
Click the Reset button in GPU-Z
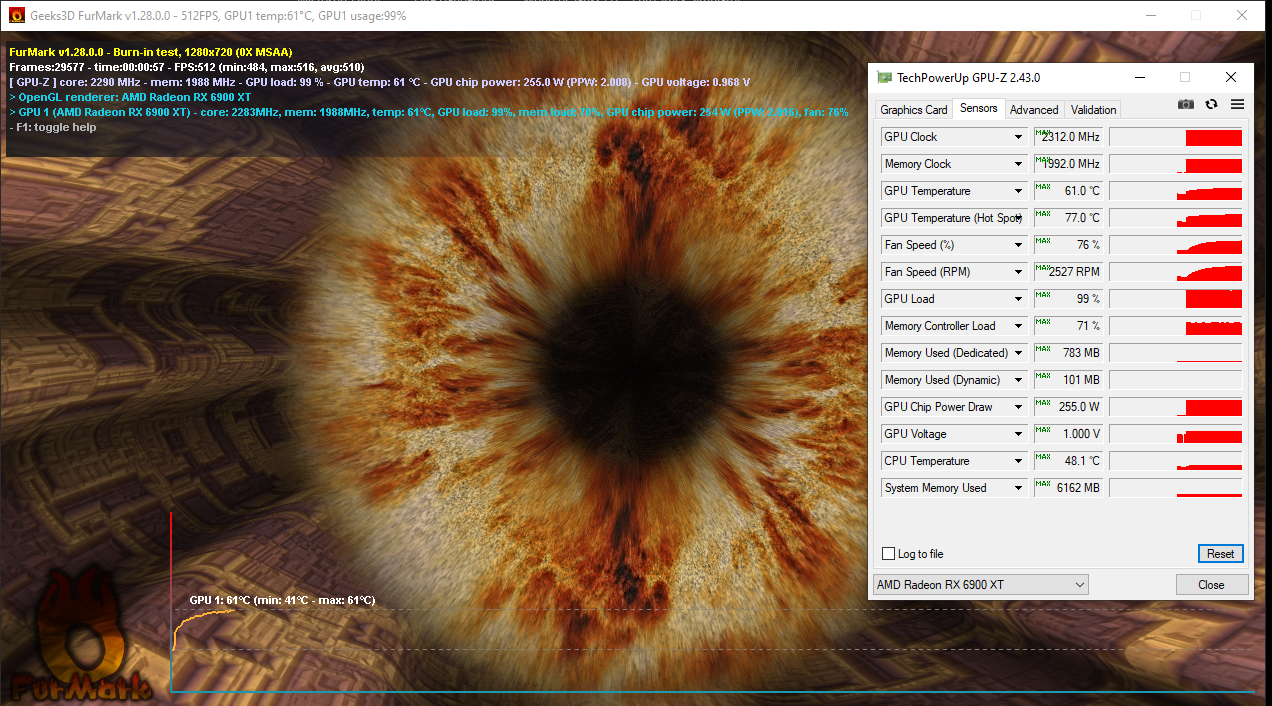pyautogui.click(x=1220, y=554)
